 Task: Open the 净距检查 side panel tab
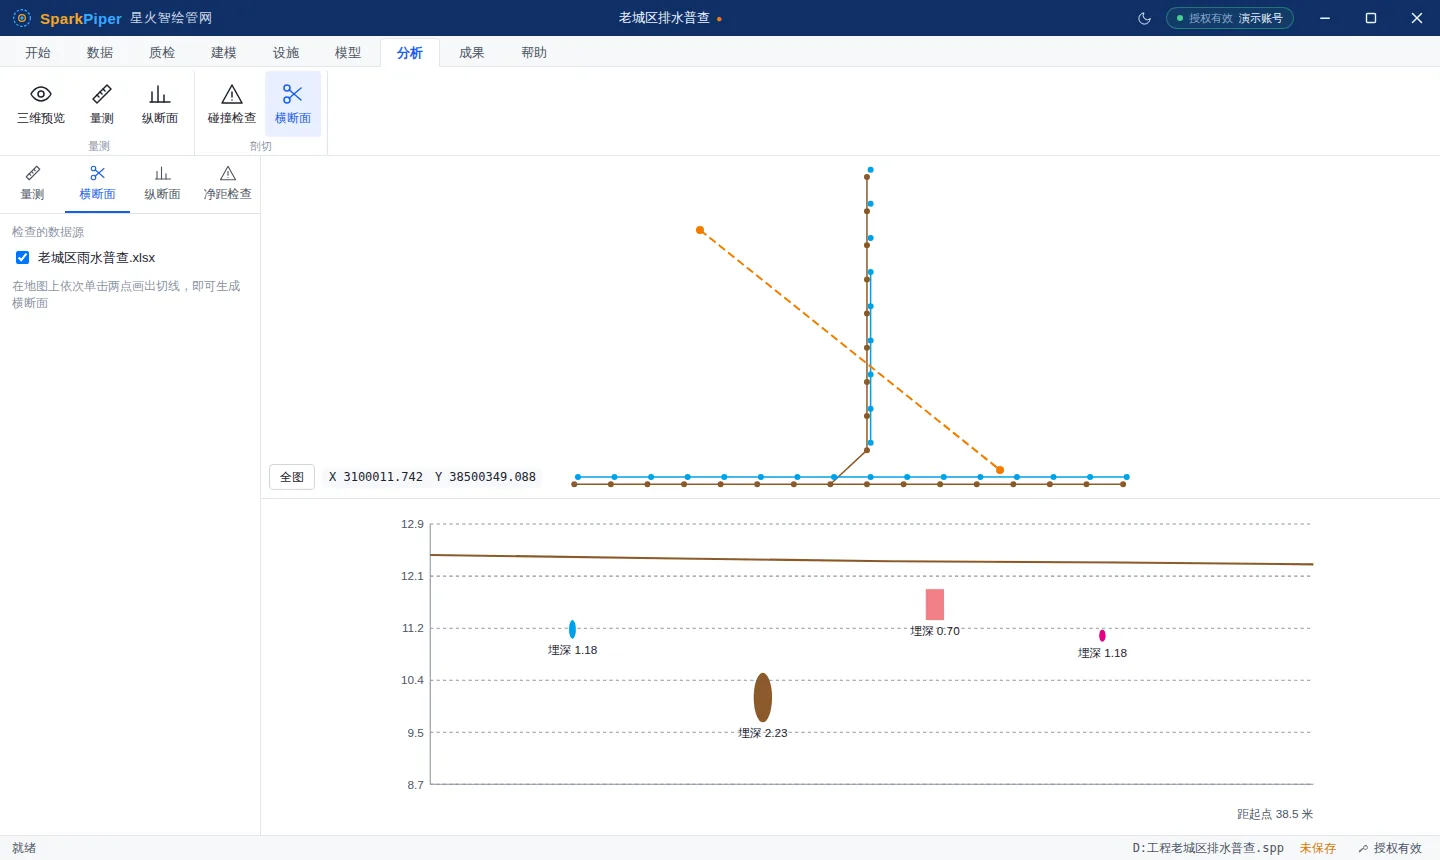[228, 184]
